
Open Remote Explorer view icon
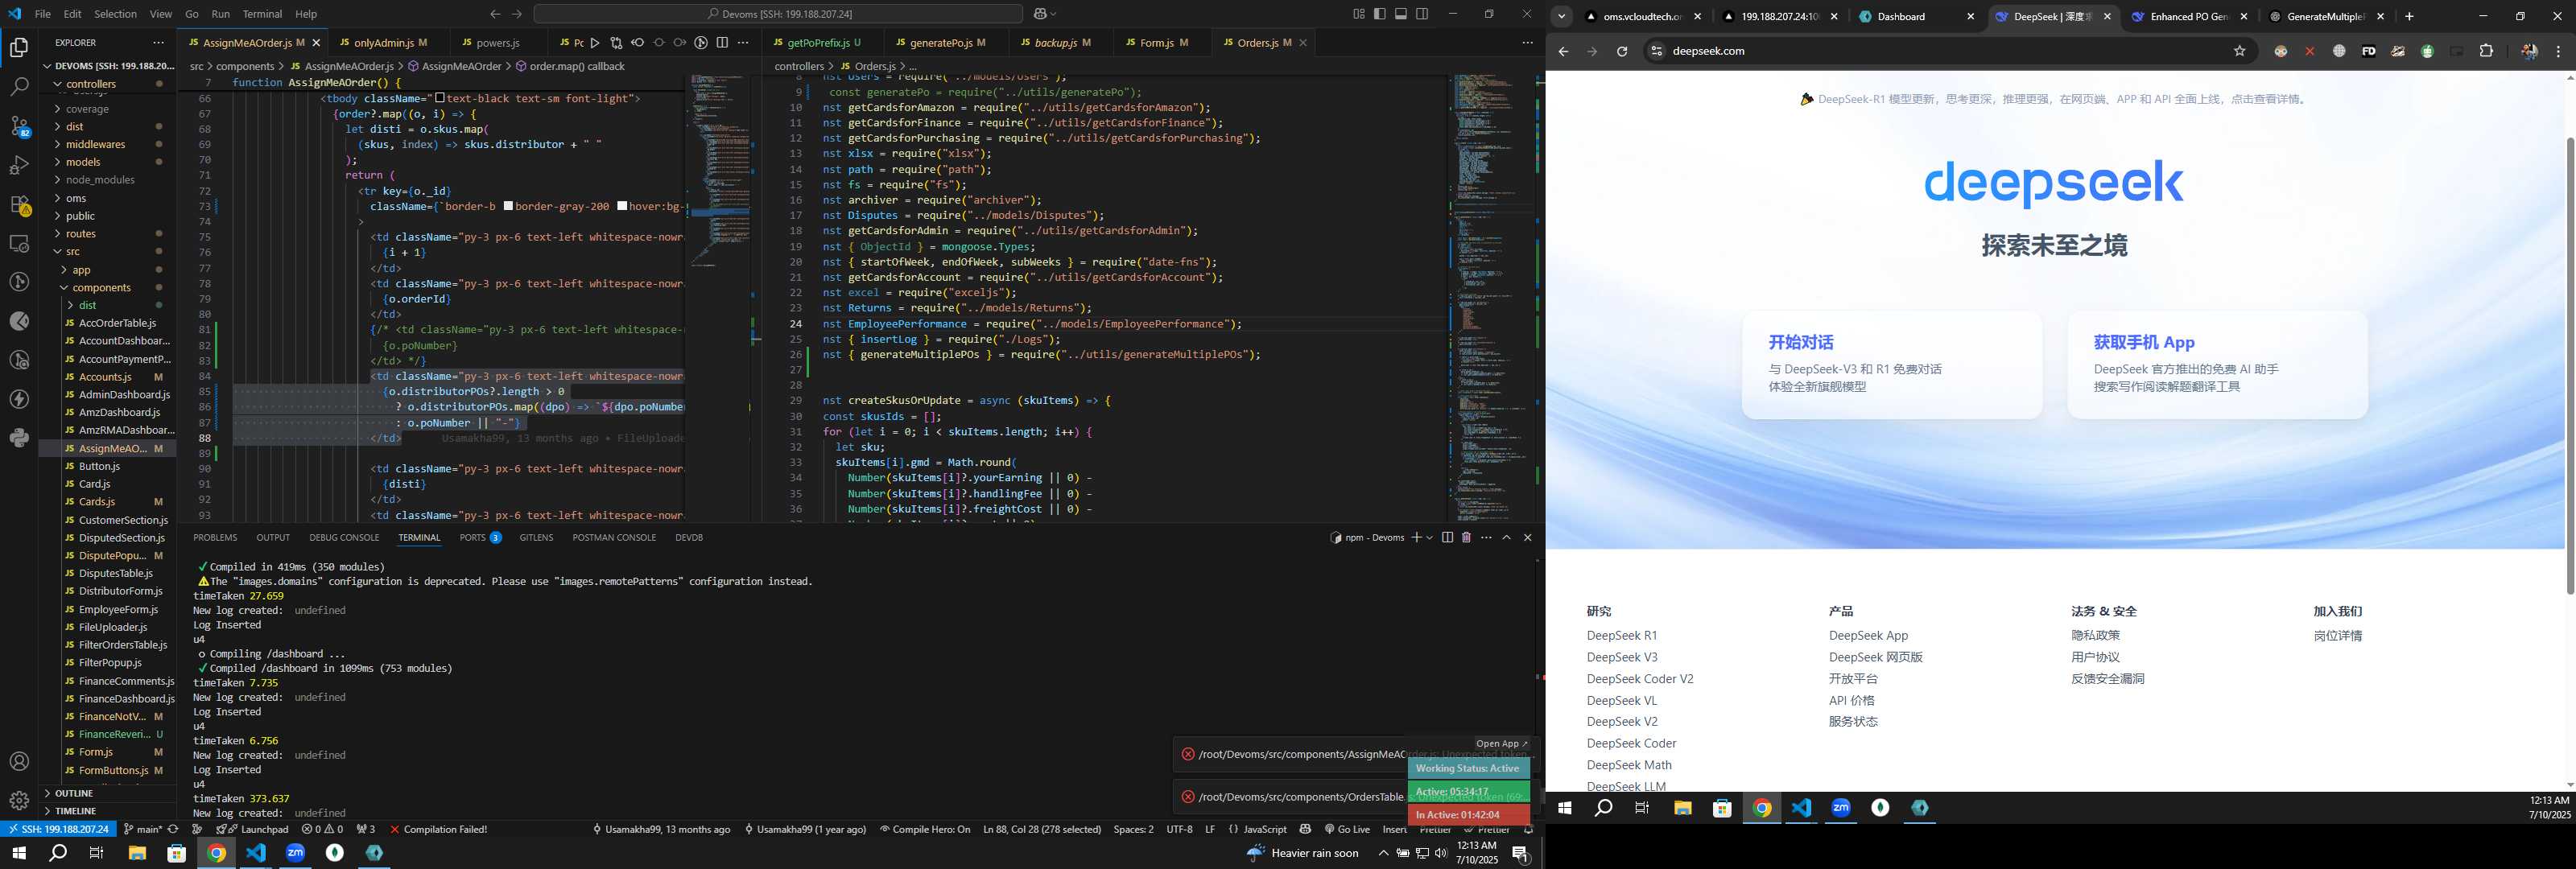[x=19, y=243]
